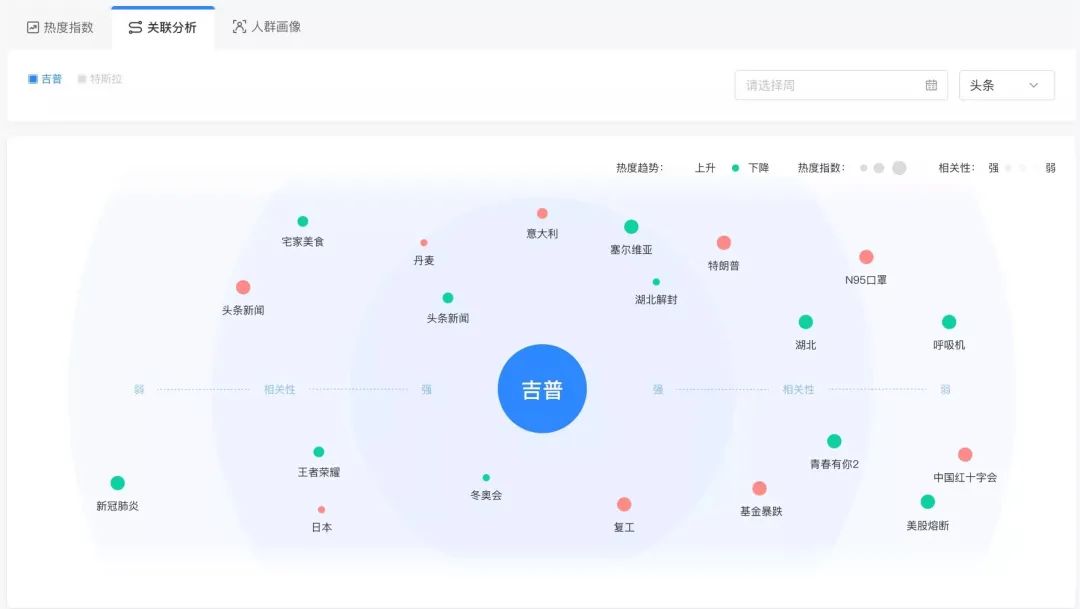Image resolution: width=1080 pixels, height=609 pixels.
Task: Click the largest 热度指数 legend circle
Action: (899, 168)
